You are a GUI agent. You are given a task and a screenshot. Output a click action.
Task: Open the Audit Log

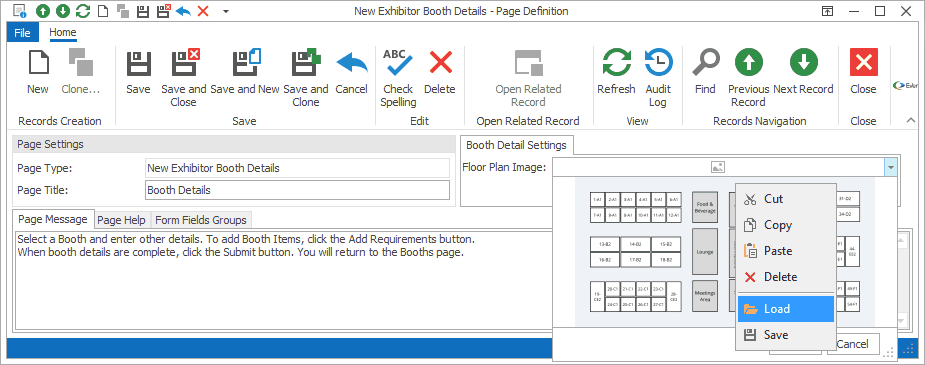pyautogui.click(x=658, y=78)
